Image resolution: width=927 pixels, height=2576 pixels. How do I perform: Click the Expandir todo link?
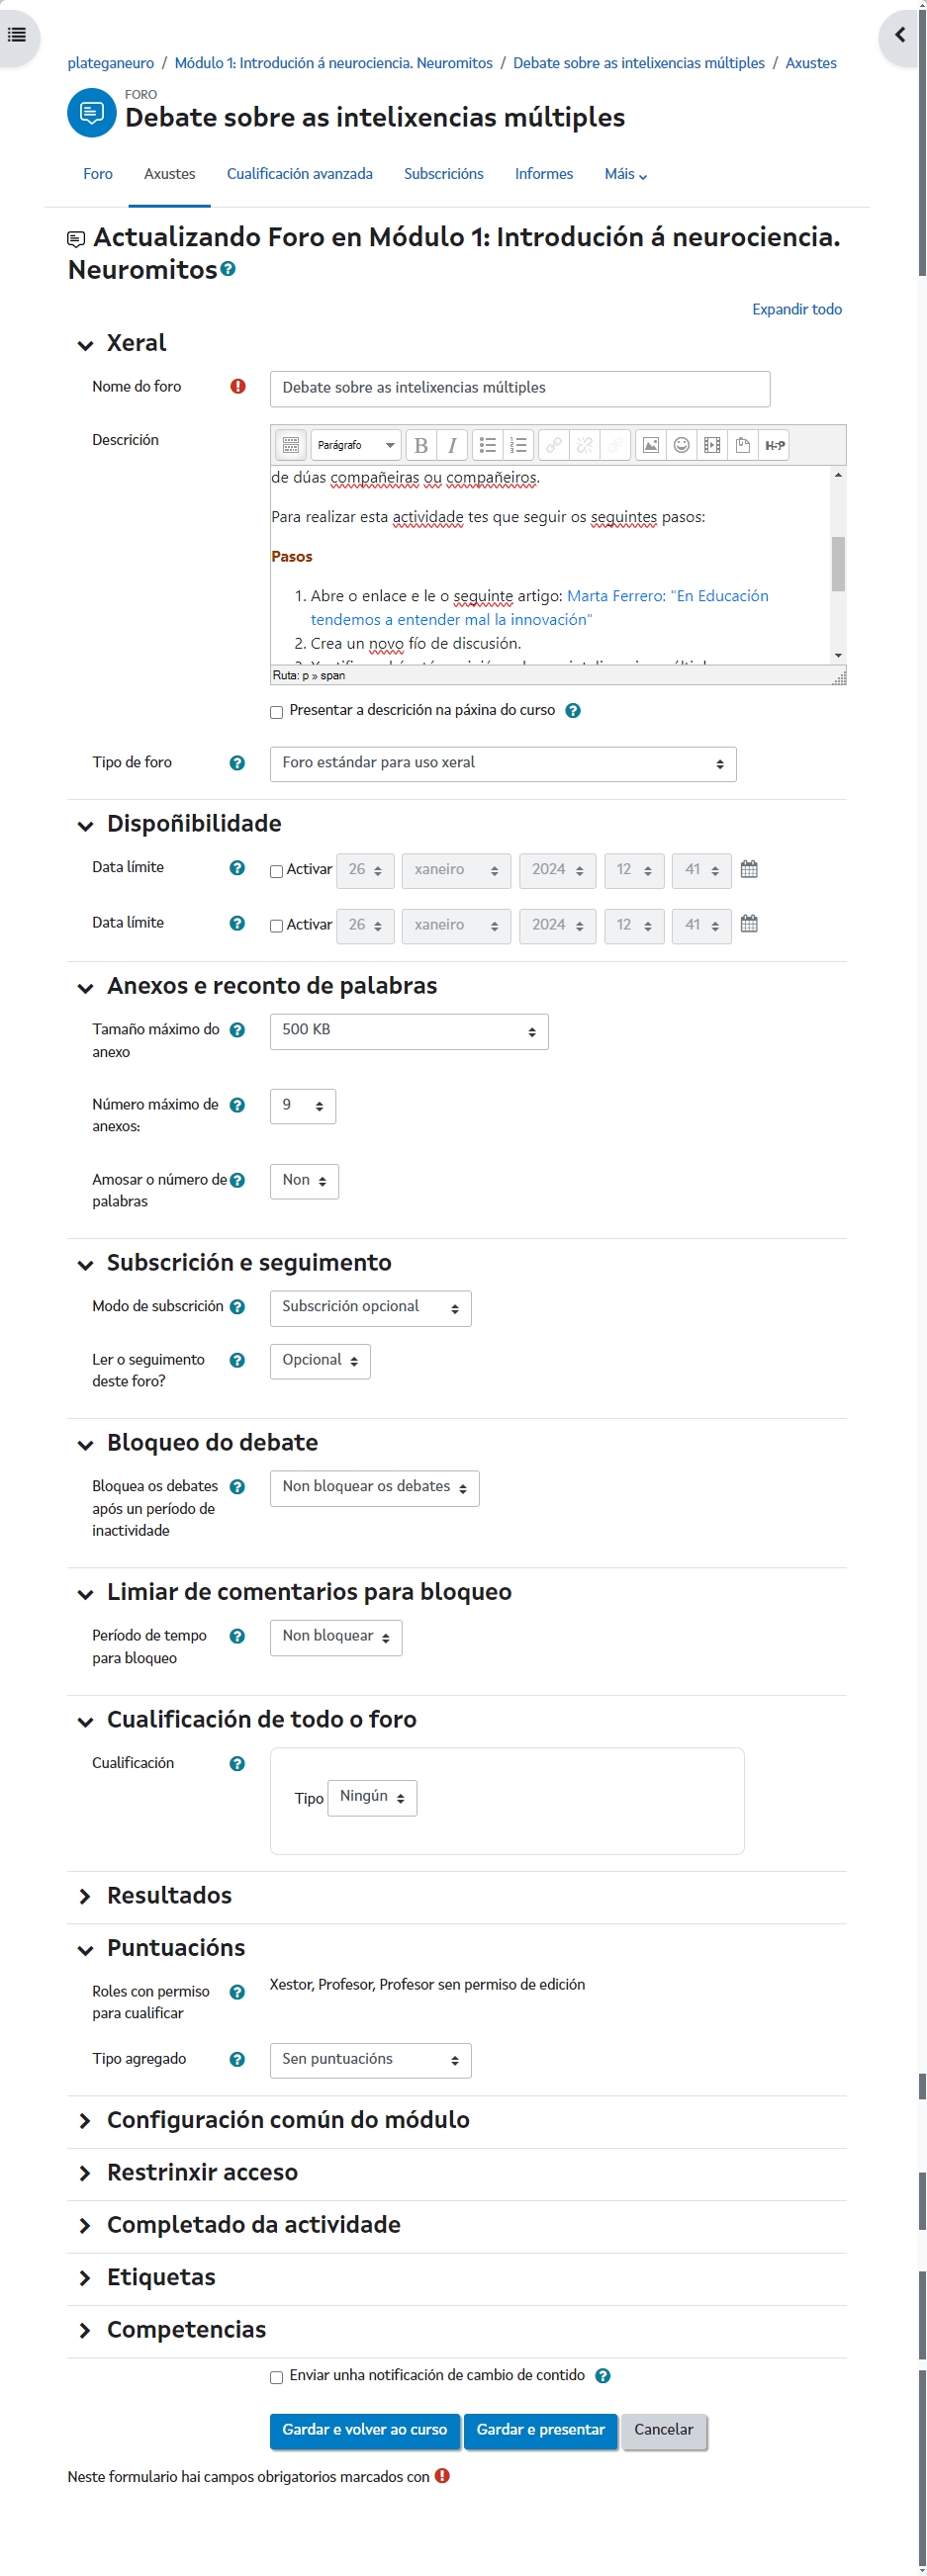pyautogui.click(x=796, y=309)
